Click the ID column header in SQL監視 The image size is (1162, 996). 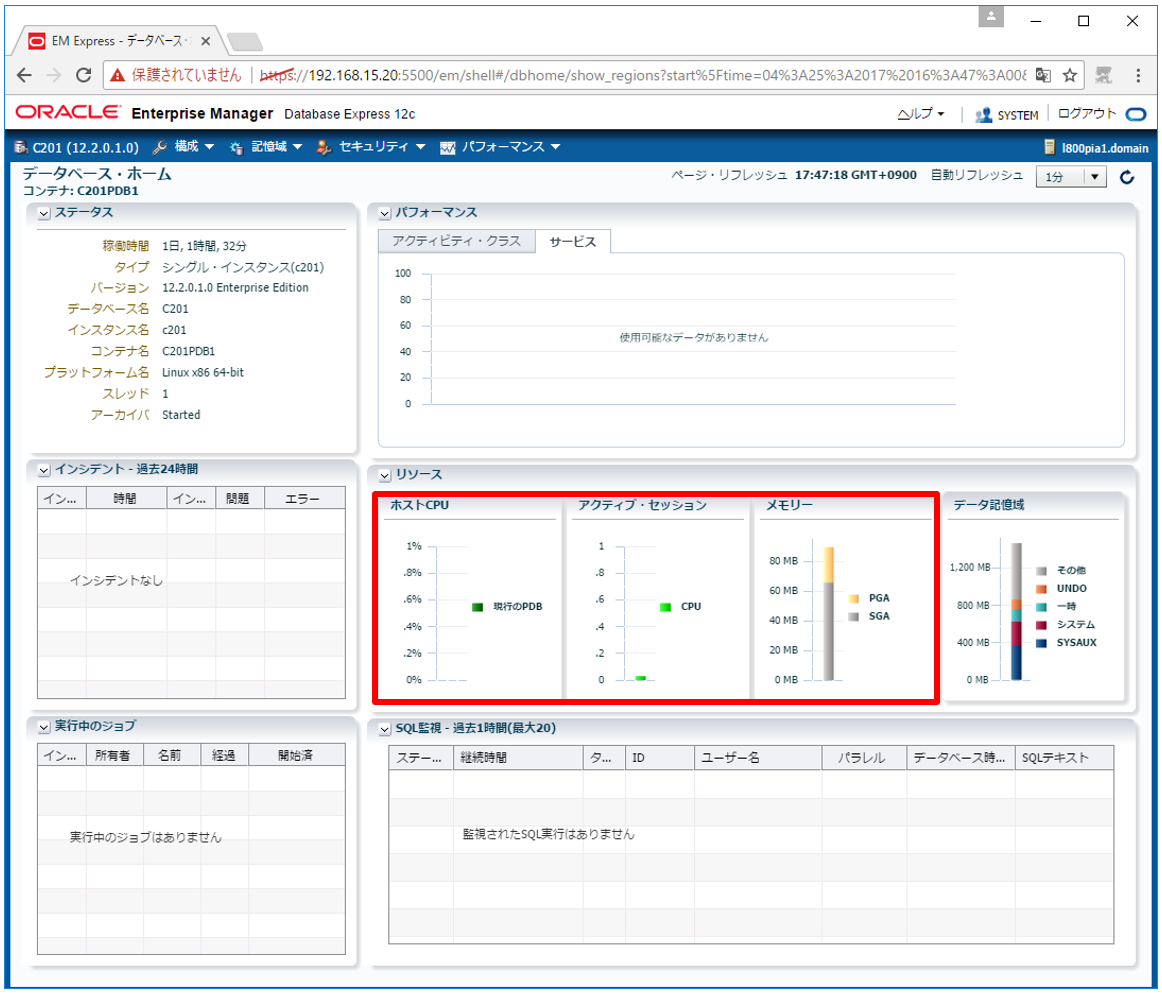[660, 757]
